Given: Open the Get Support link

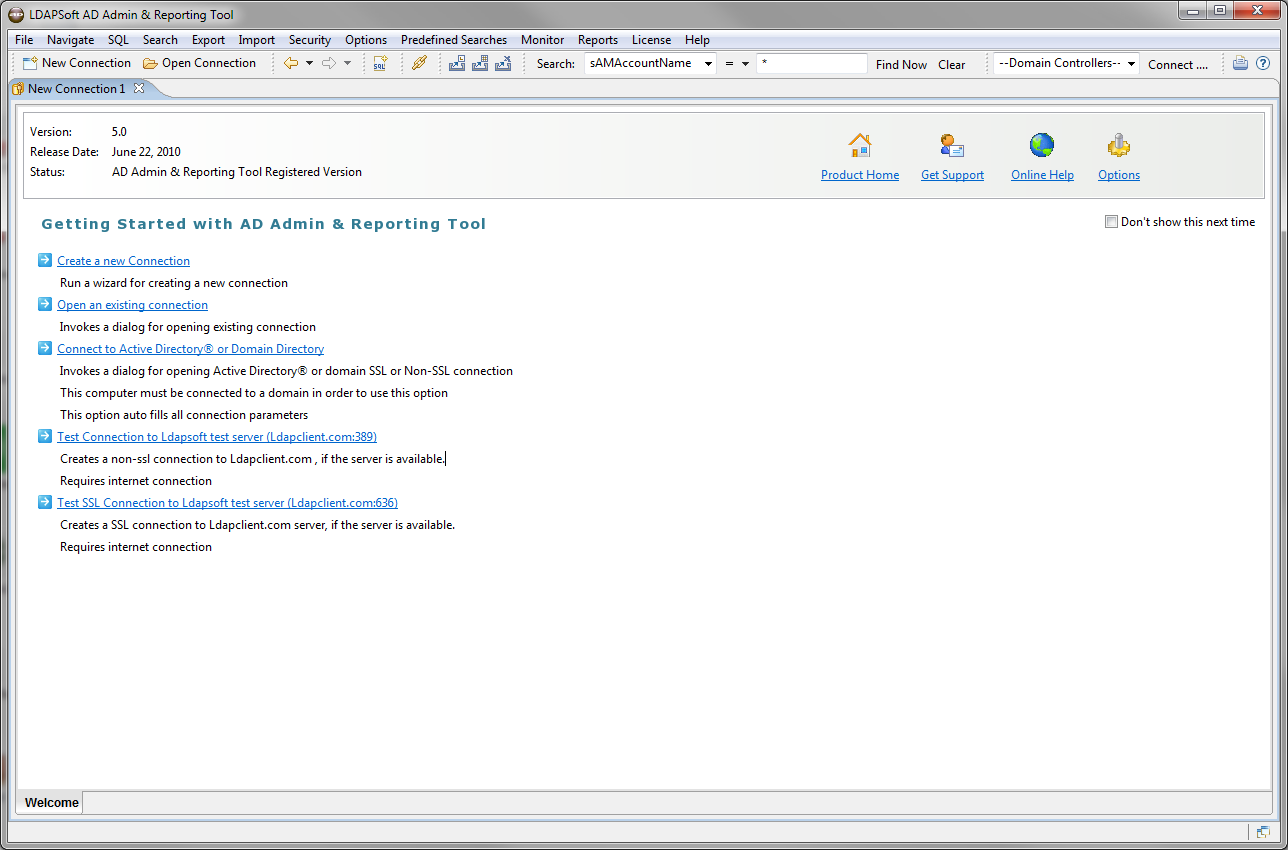Looking at the screenshot, I should pyautogui.click(x=952, y=175).
